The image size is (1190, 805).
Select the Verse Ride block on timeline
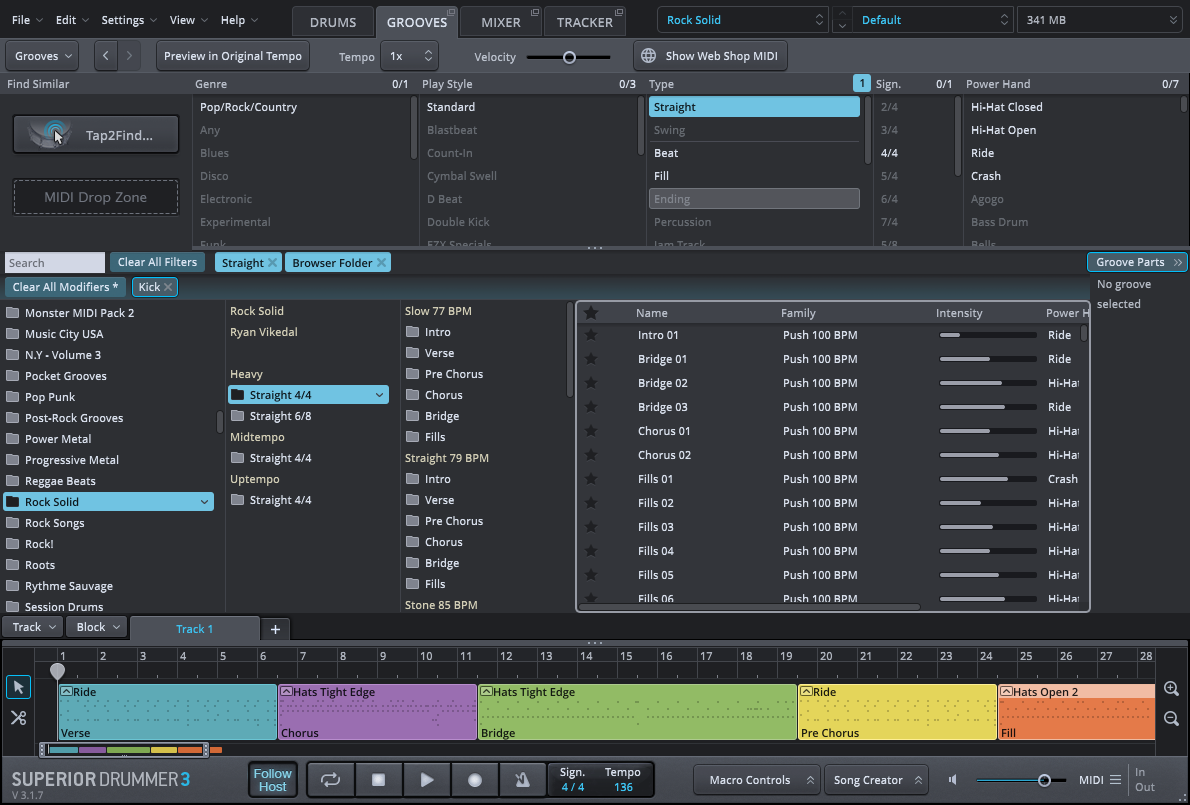(x=168, y=712)
